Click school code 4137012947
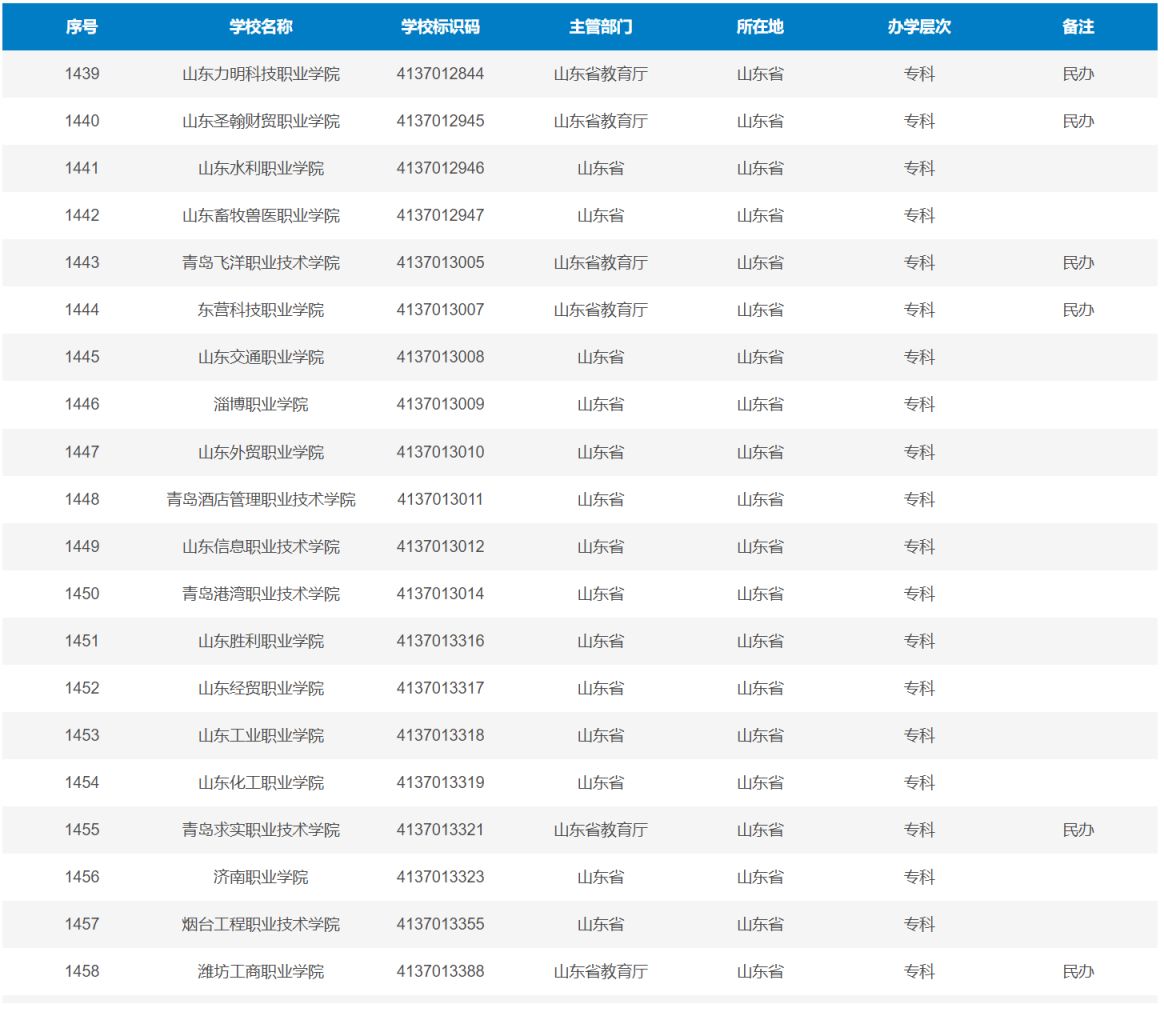The image size is (1164, 1012). [440, 215]
